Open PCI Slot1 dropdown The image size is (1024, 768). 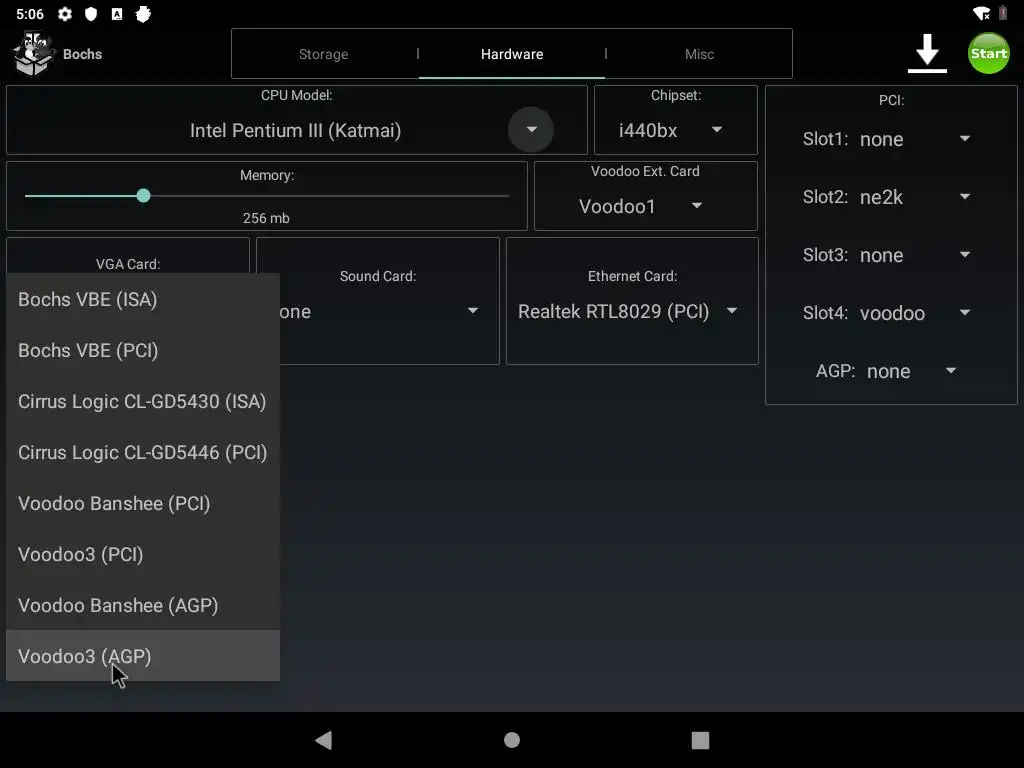914,139
